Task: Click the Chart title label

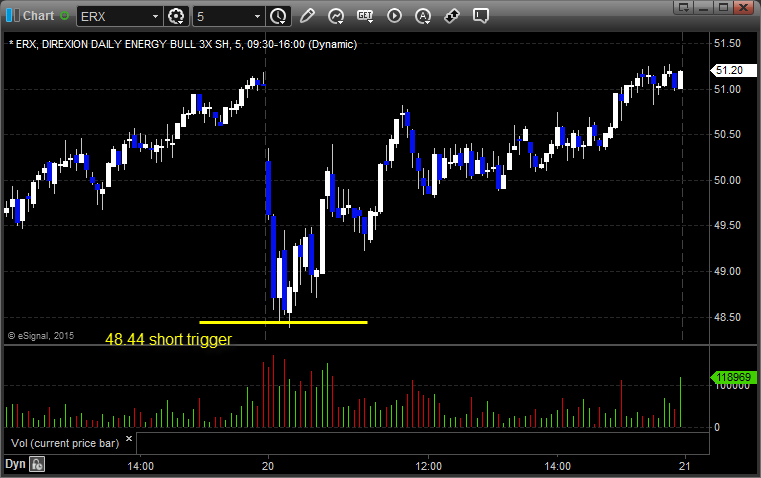Action: coord(39,16)
